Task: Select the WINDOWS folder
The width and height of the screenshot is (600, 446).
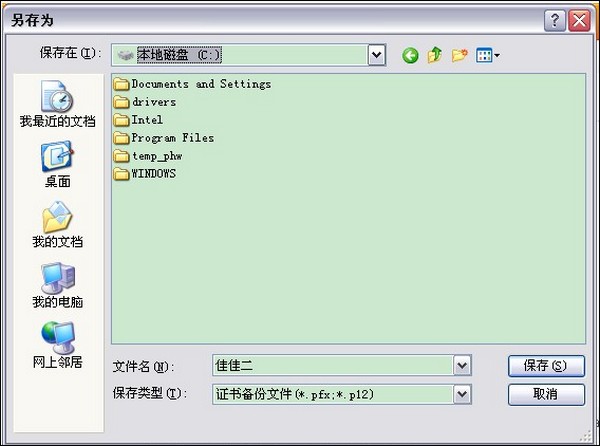Action: click(x=153, y=173)
